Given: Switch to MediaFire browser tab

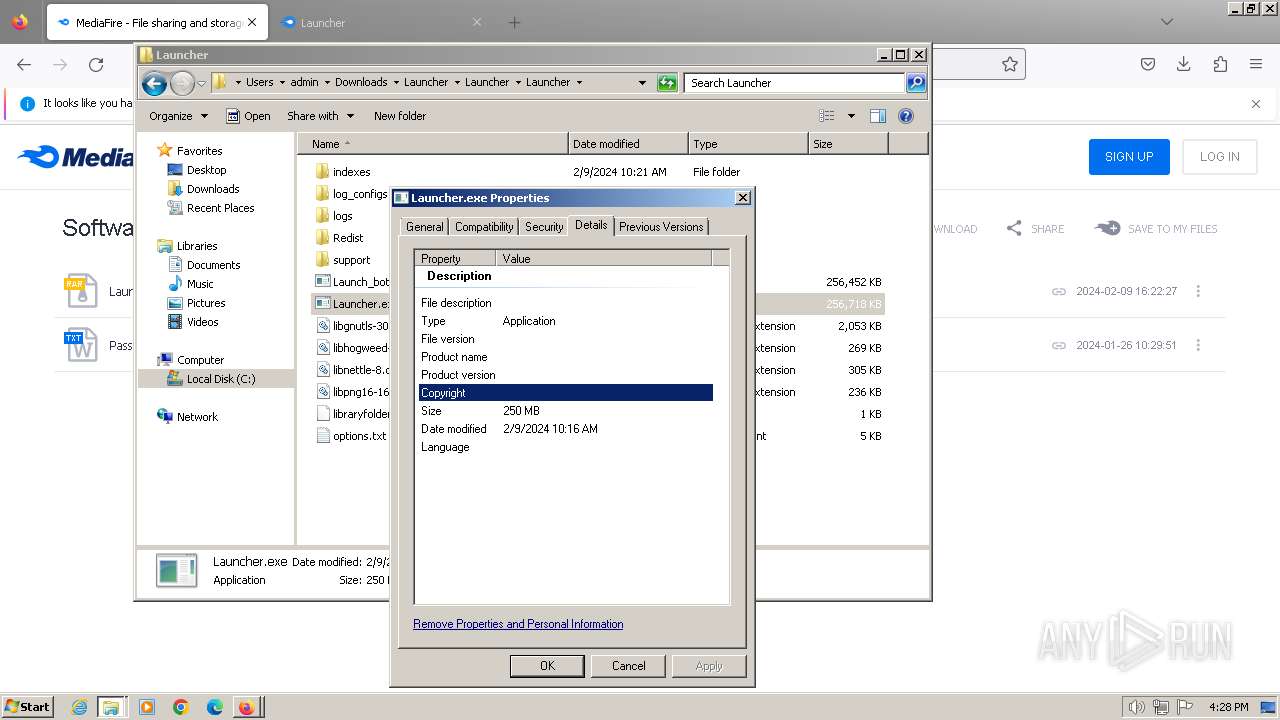Looking at the screenshot, I should coord(157,22).
